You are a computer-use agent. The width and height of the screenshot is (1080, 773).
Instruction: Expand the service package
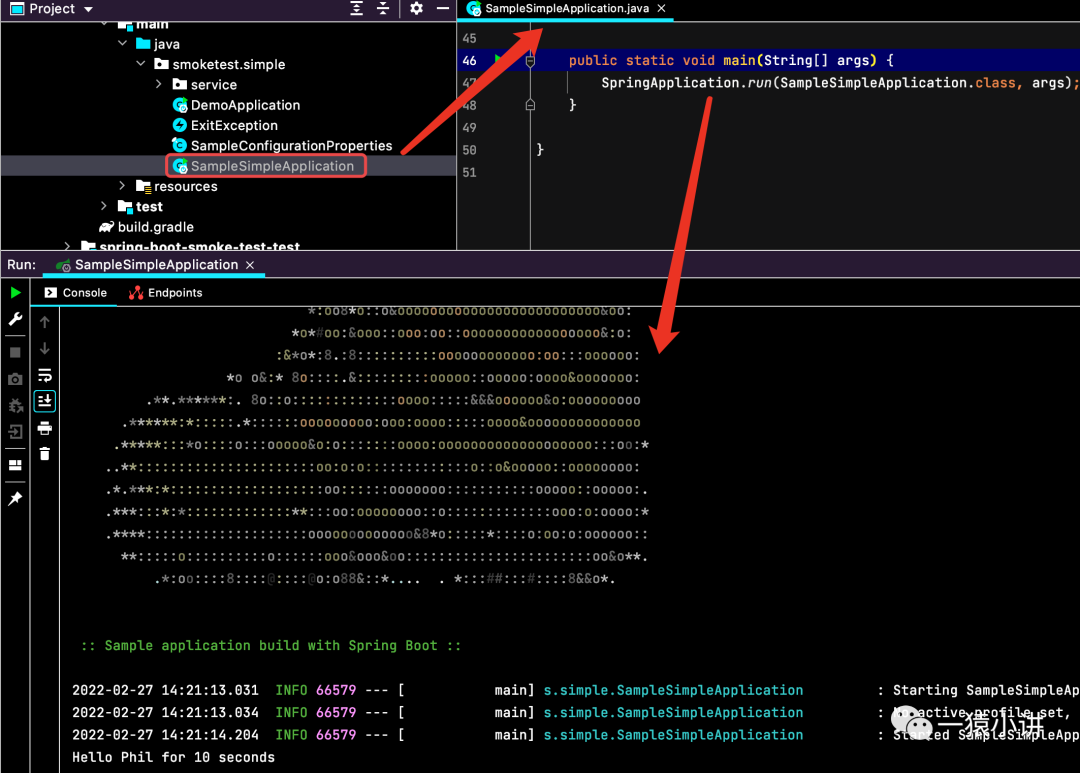tap(159, 84)
